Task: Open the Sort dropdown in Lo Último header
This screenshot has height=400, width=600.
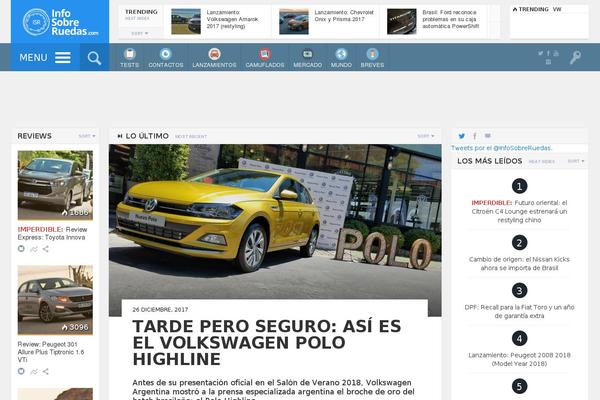Action: pos(426,136)
